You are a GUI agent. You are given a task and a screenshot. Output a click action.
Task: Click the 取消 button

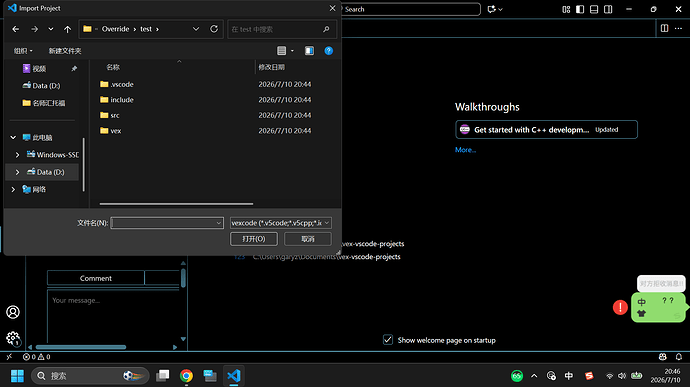click(308, 239)
